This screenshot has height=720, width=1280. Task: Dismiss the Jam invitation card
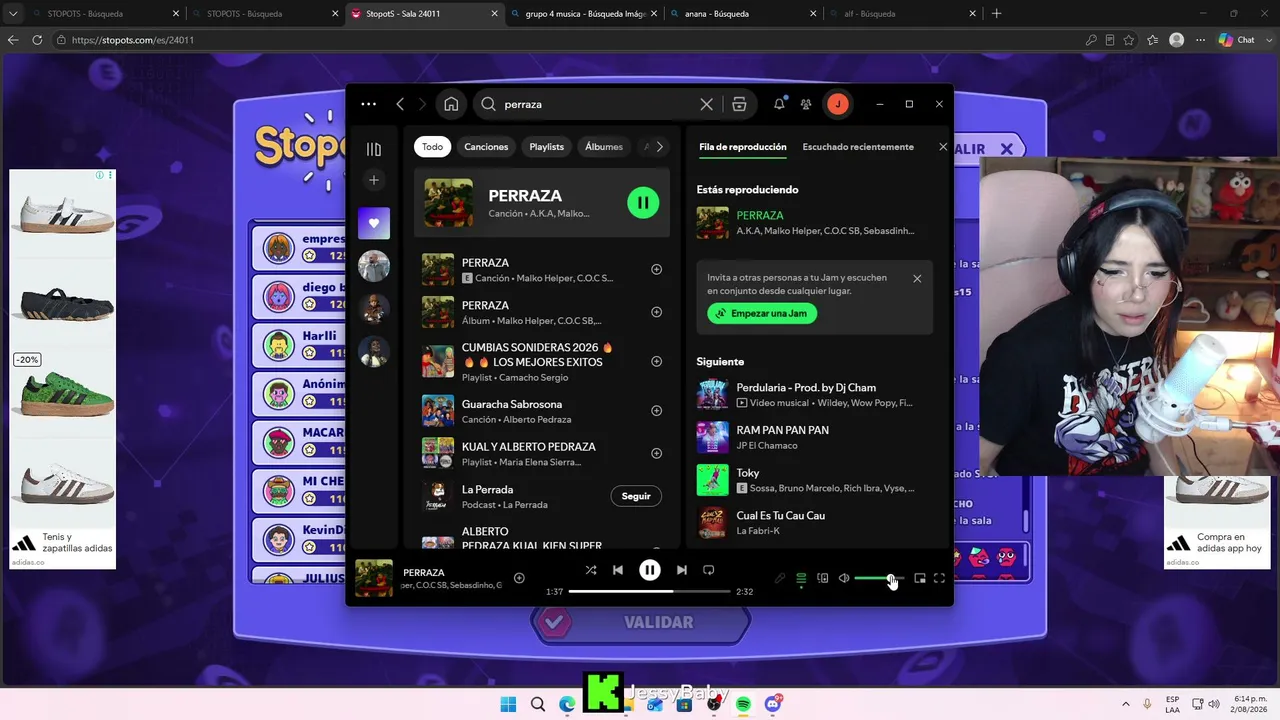pos(917,278)
